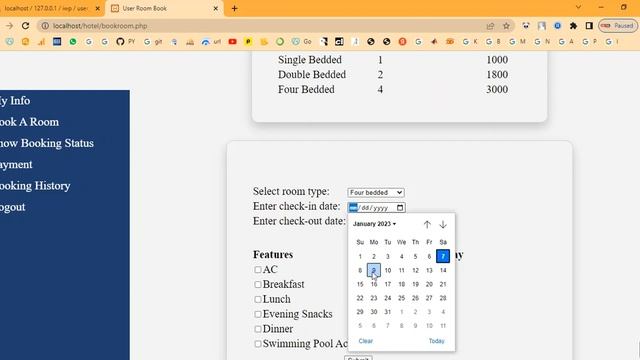Click the address bar URL
The width and height of the screenshot is (640, 360).
pyautogui.click(x=100, y=26)
